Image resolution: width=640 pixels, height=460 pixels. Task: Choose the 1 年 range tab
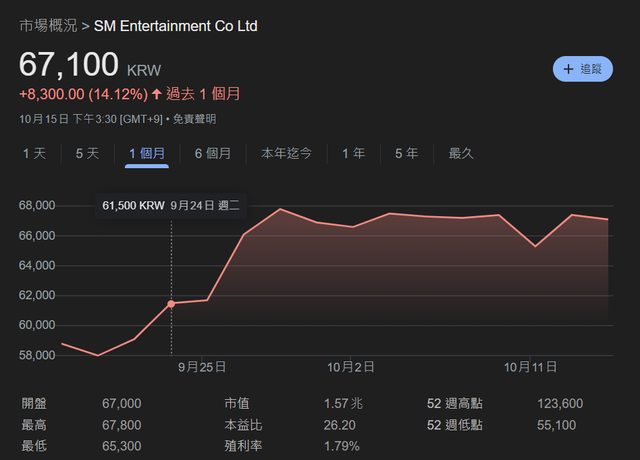pos(353,153)
